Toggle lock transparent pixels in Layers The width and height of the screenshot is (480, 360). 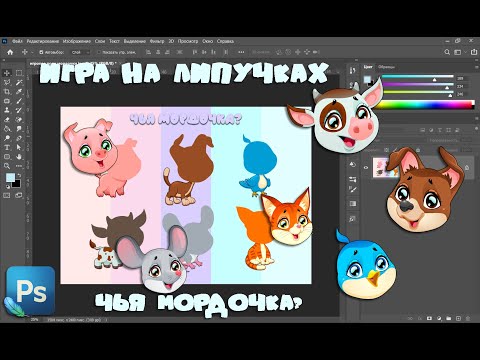pos(387,150)
